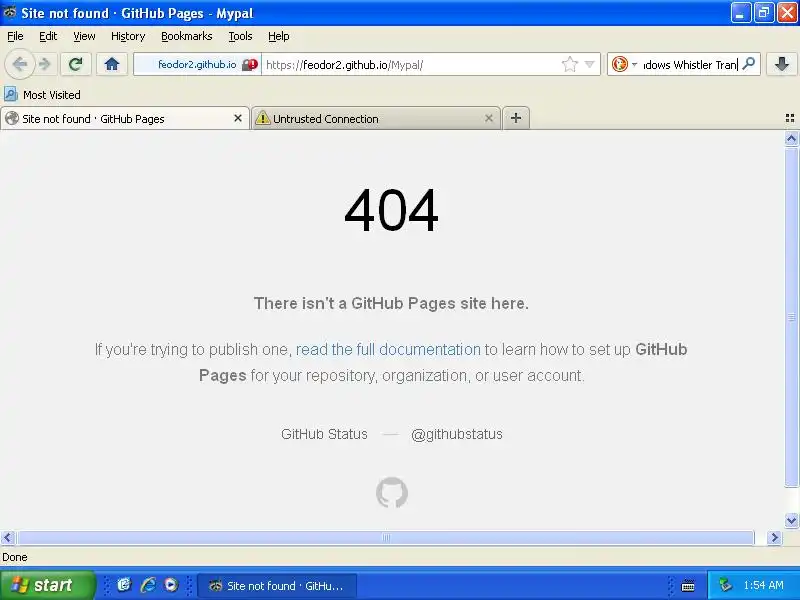Select the Site not found taskbar button
The height and width of the screenshot is (600, 800).
tap(277, 586)
